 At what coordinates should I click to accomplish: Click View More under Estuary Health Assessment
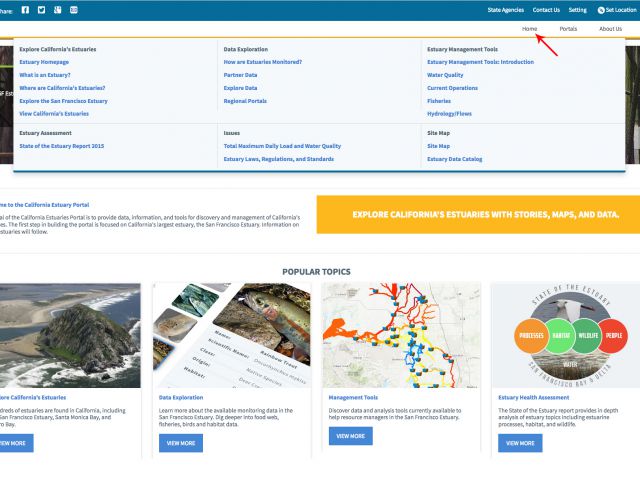[520, 443]
